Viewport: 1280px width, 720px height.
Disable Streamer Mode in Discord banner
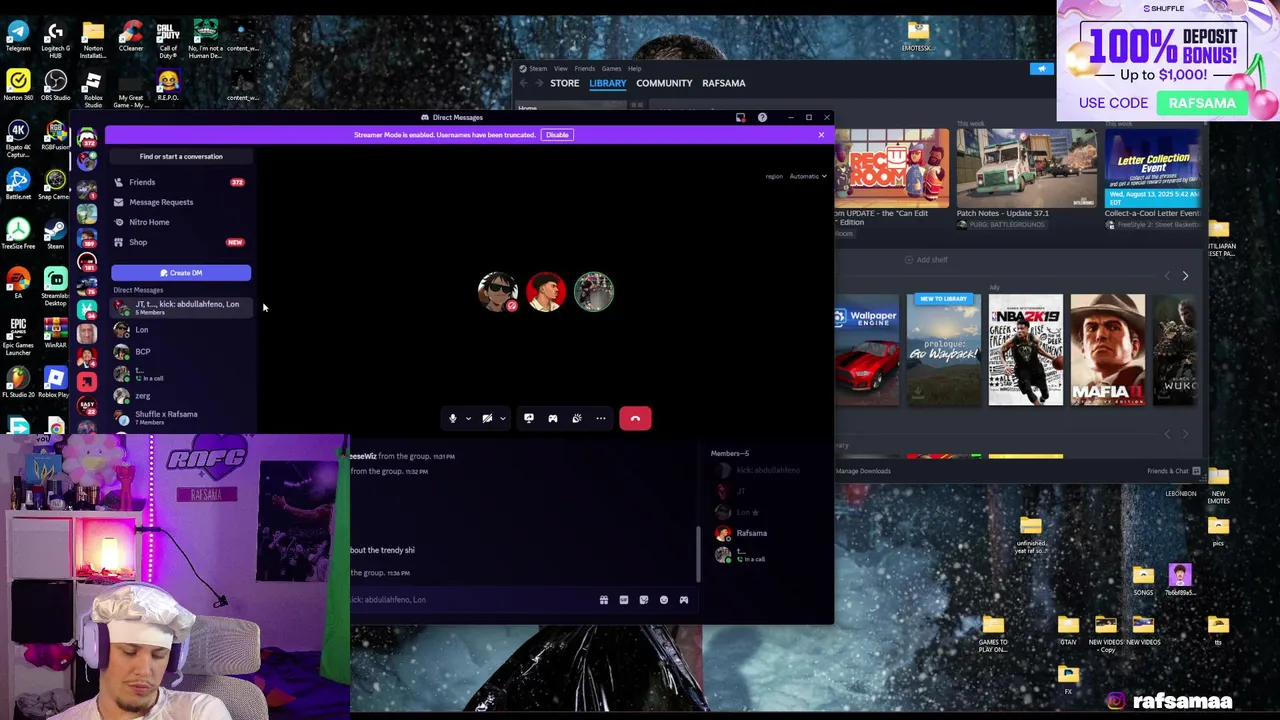[x=557, y=135]
